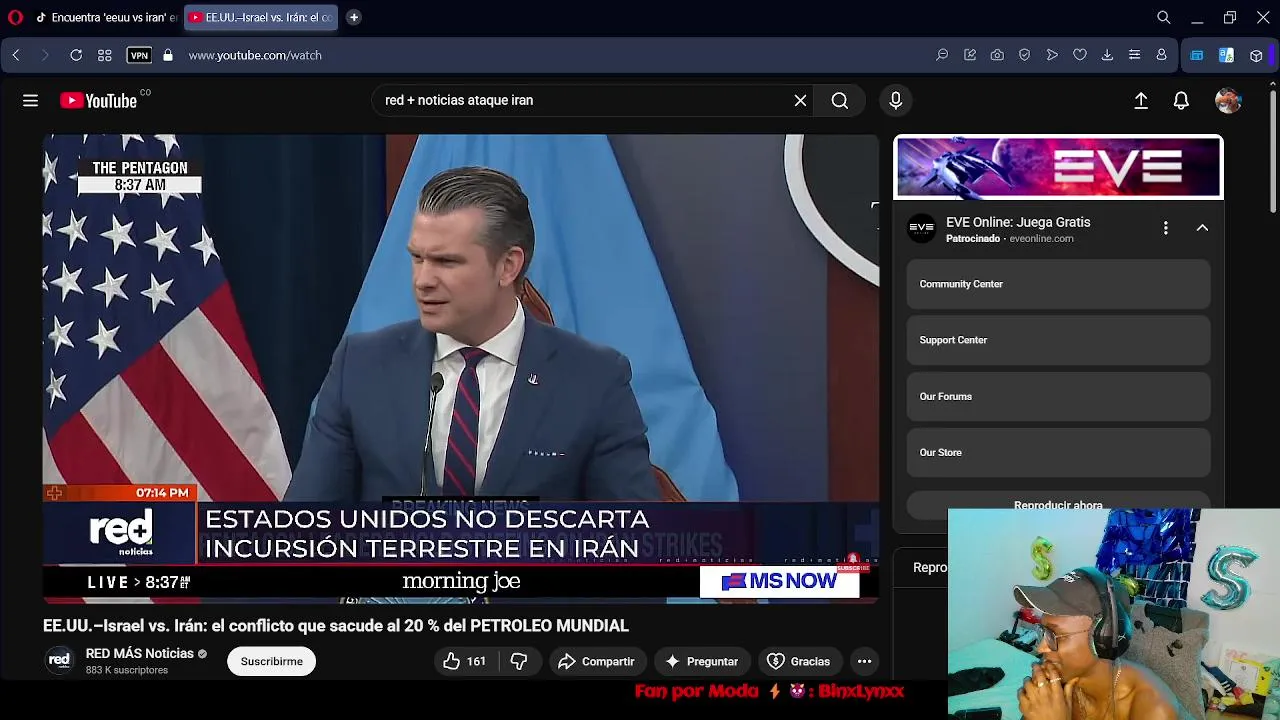Like the video with 161 likes
The width and height of the screenshot is (1280, 720).
[464, 661]
